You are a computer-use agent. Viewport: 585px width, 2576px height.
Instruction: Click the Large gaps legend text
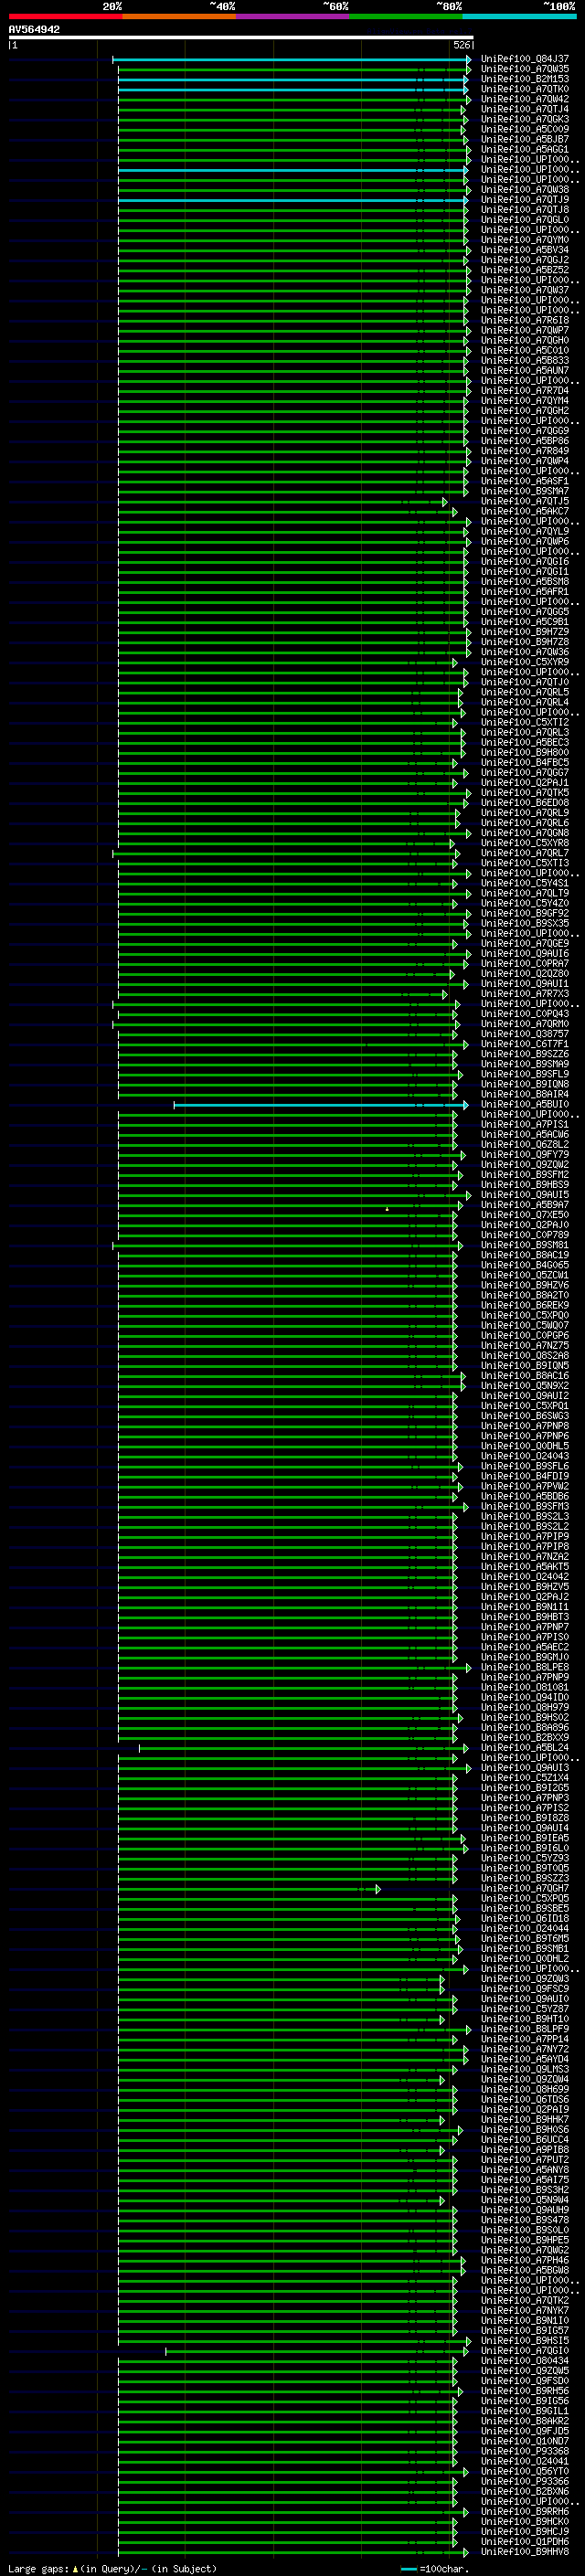coord(112,2568)
